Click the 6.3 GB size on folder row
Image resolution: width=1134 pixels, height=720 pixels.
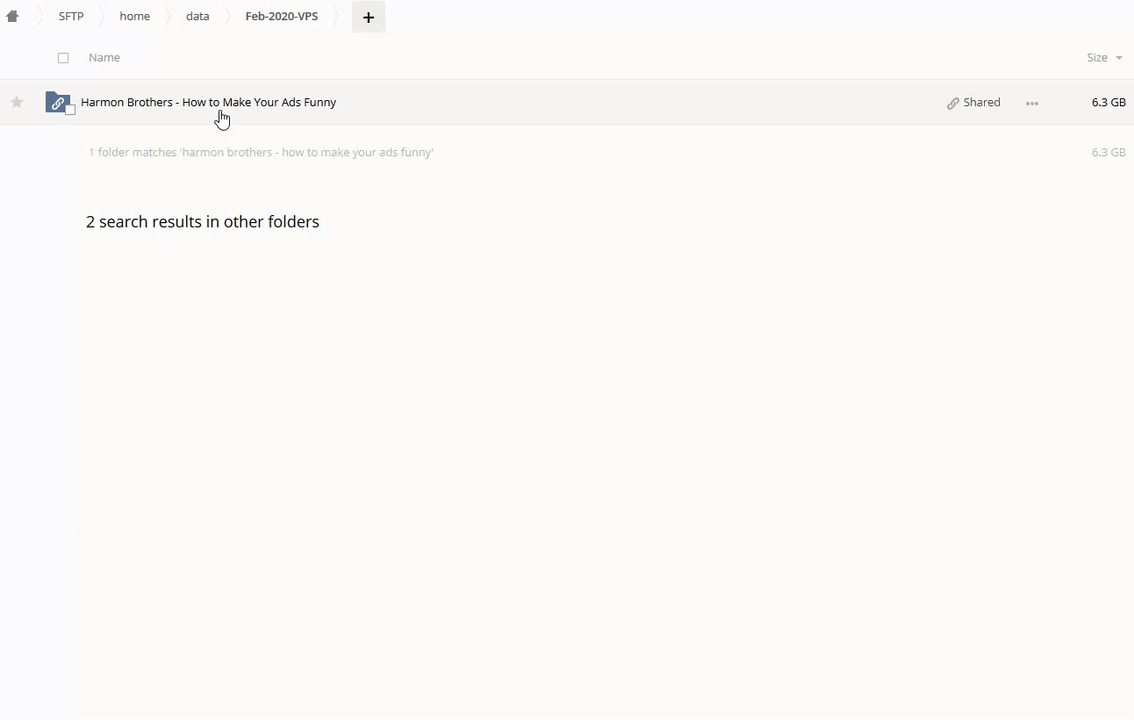click(1108, 102)
